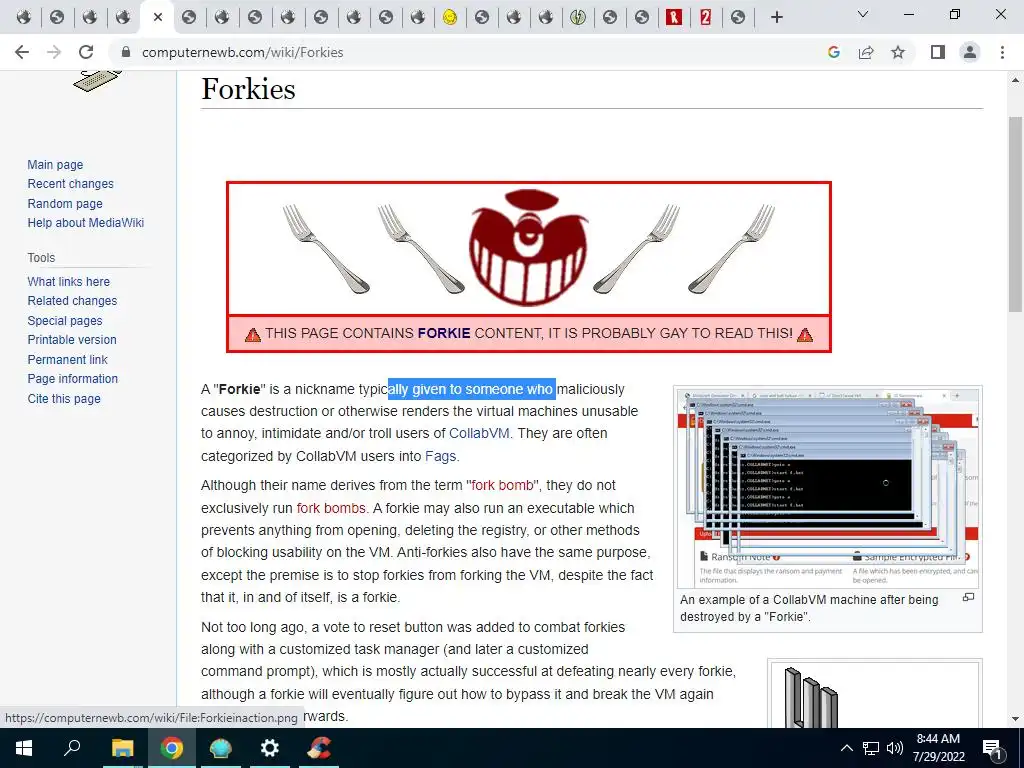Image resolution: width=1024 pixels, height=768 pixels.
Task: Switch to the green circular icon tab
Action: click(x=577, y=17)
